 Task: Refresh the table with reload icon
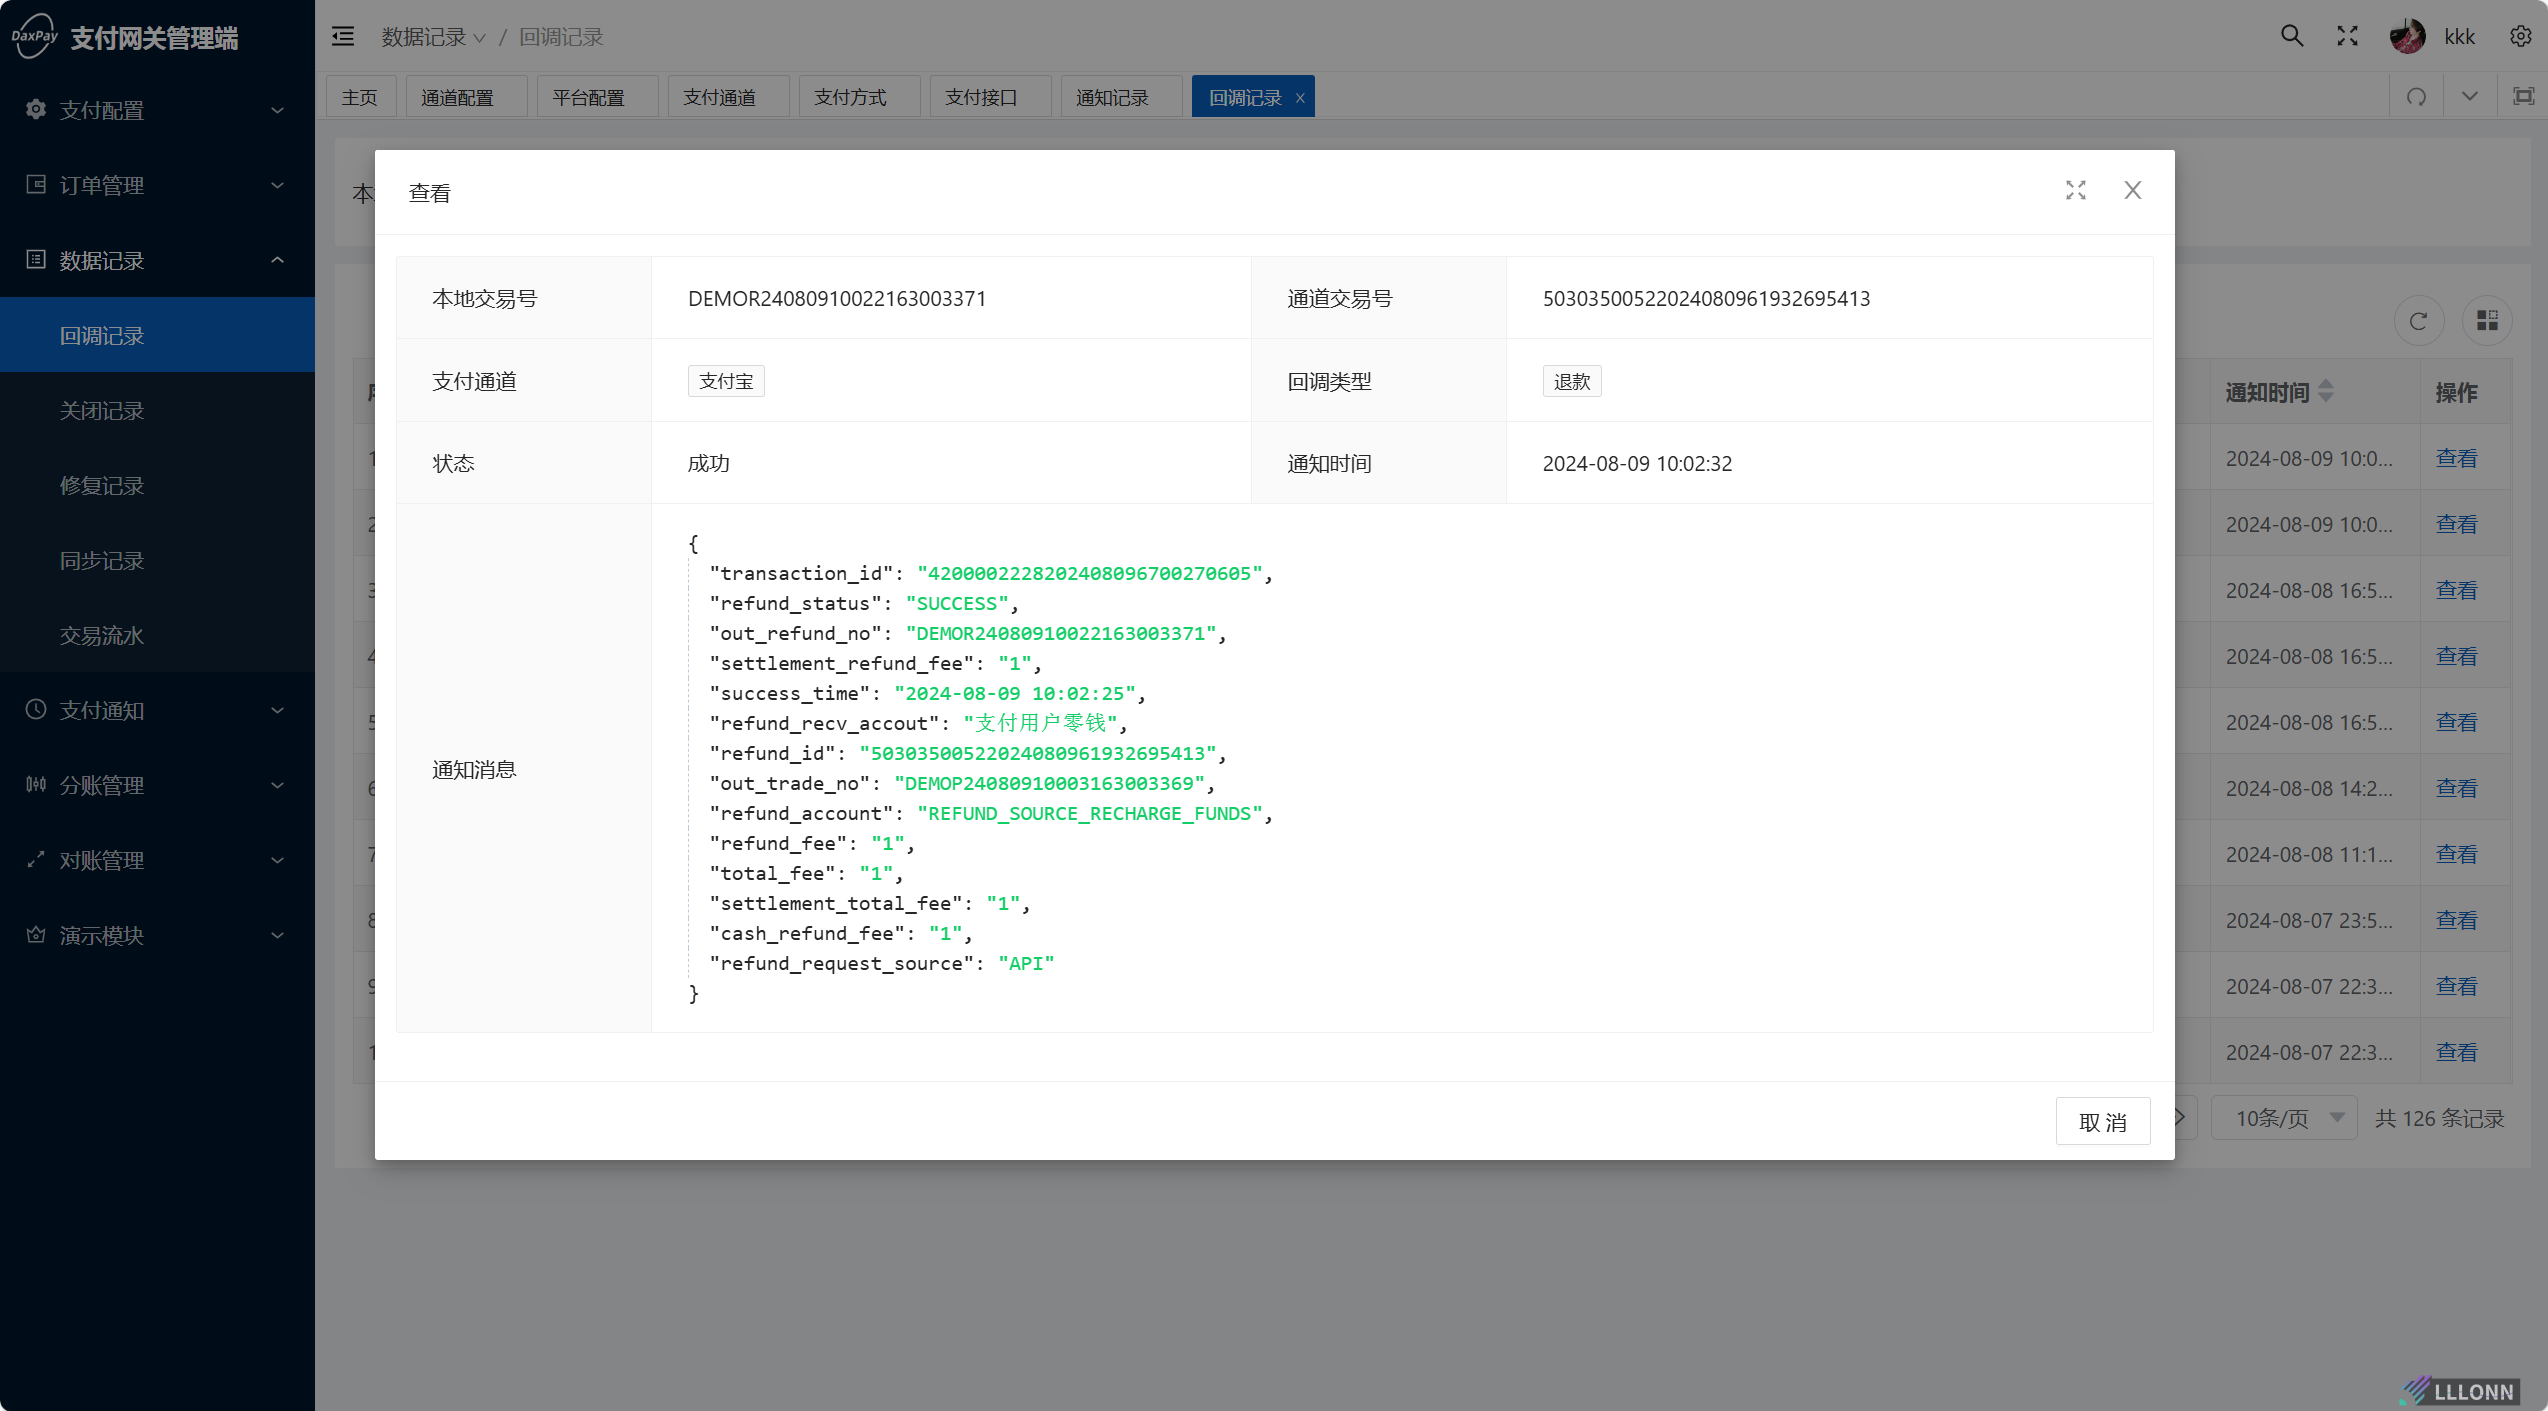click(2418, 321)
